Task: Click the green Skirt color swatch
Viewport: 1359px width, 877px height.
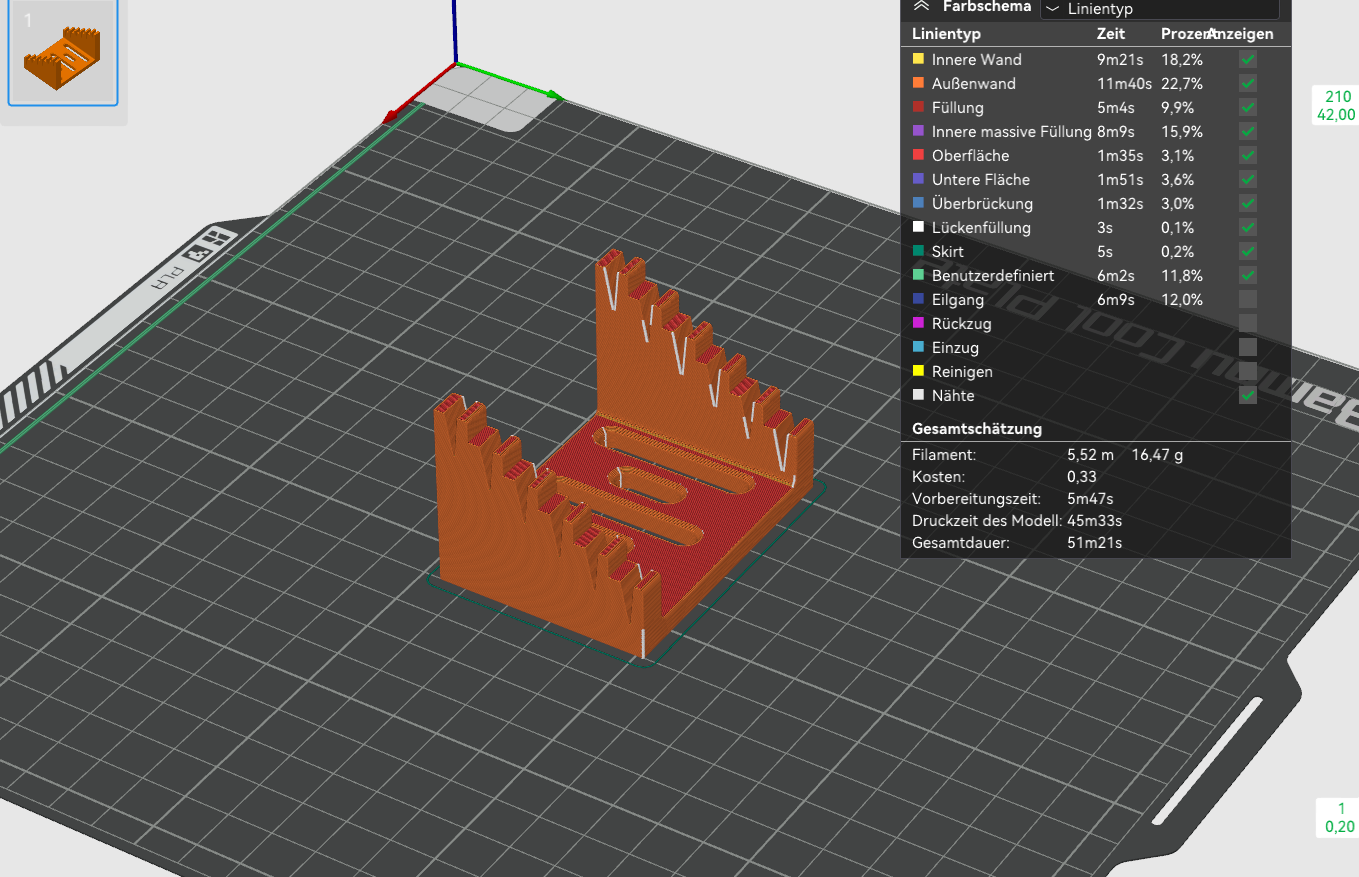Action: click(918, 251)
